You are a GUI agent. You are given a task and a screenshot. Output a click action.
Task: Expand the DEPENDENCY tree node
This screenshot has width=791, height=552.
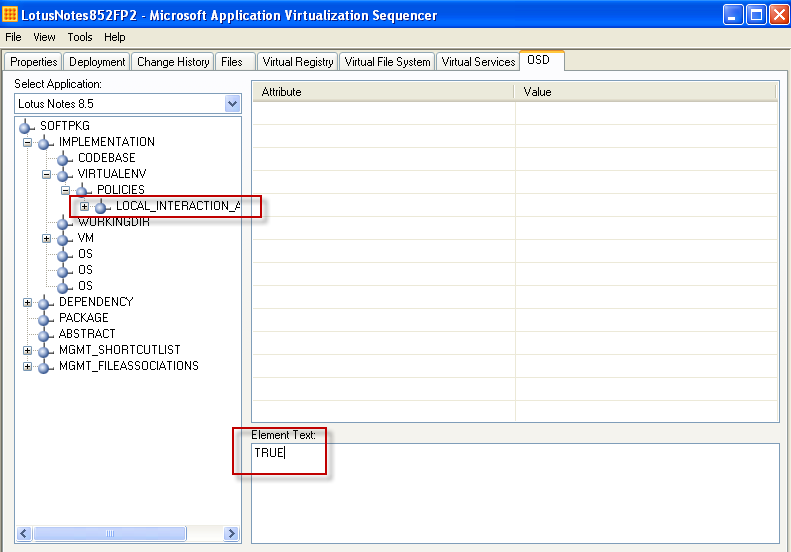(27, 302)
